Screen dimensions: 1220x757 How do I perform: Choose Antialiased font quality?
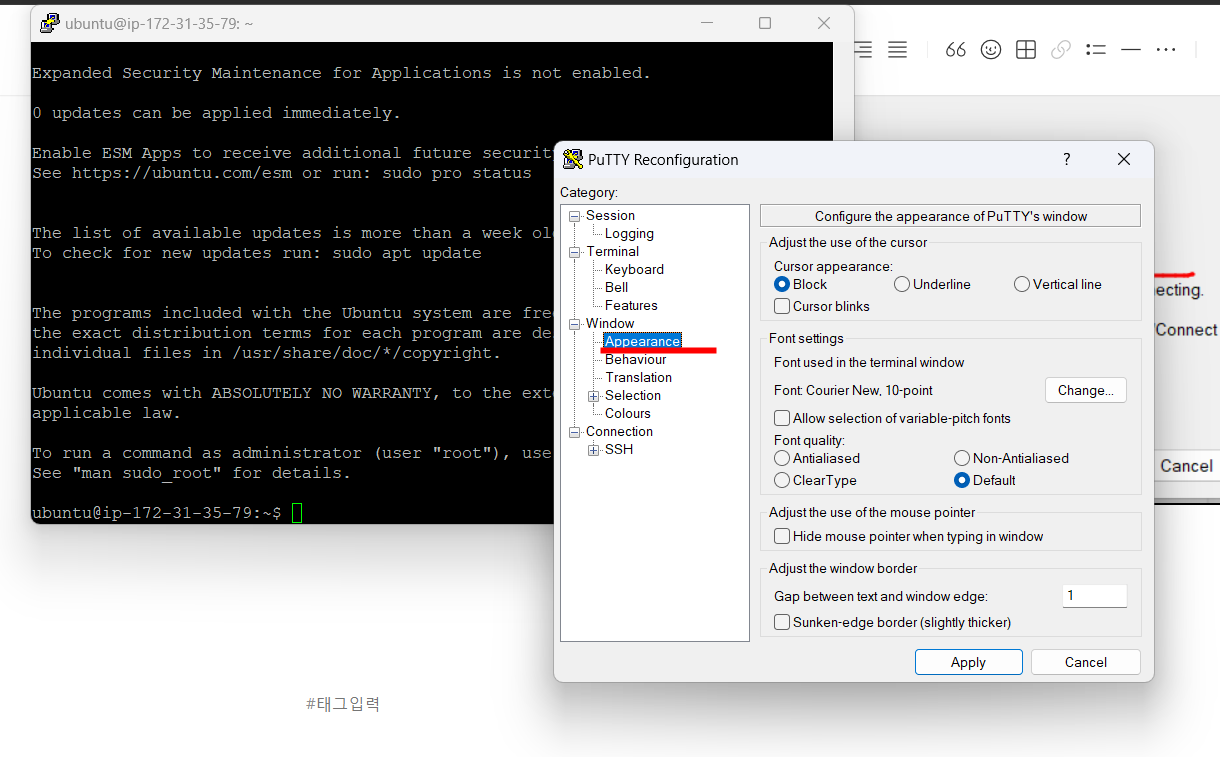[782, 458]
